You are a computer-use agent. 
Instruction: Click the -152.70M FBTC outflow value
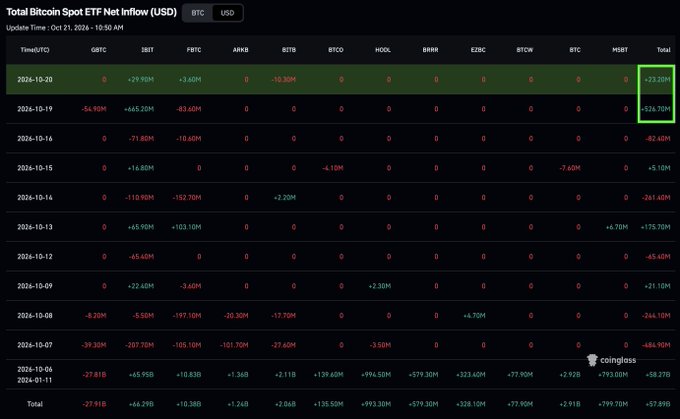186,197
